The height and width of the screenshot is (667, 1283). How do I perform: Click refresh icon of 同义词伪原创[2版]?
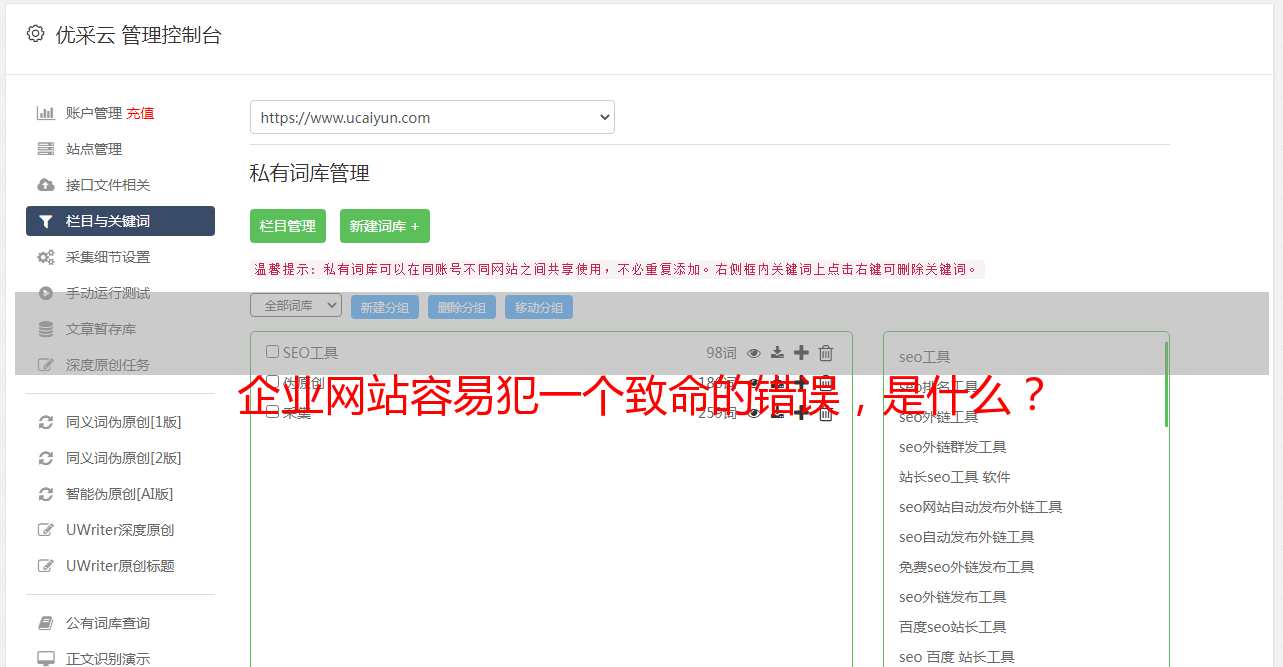(x=46, y=458)
